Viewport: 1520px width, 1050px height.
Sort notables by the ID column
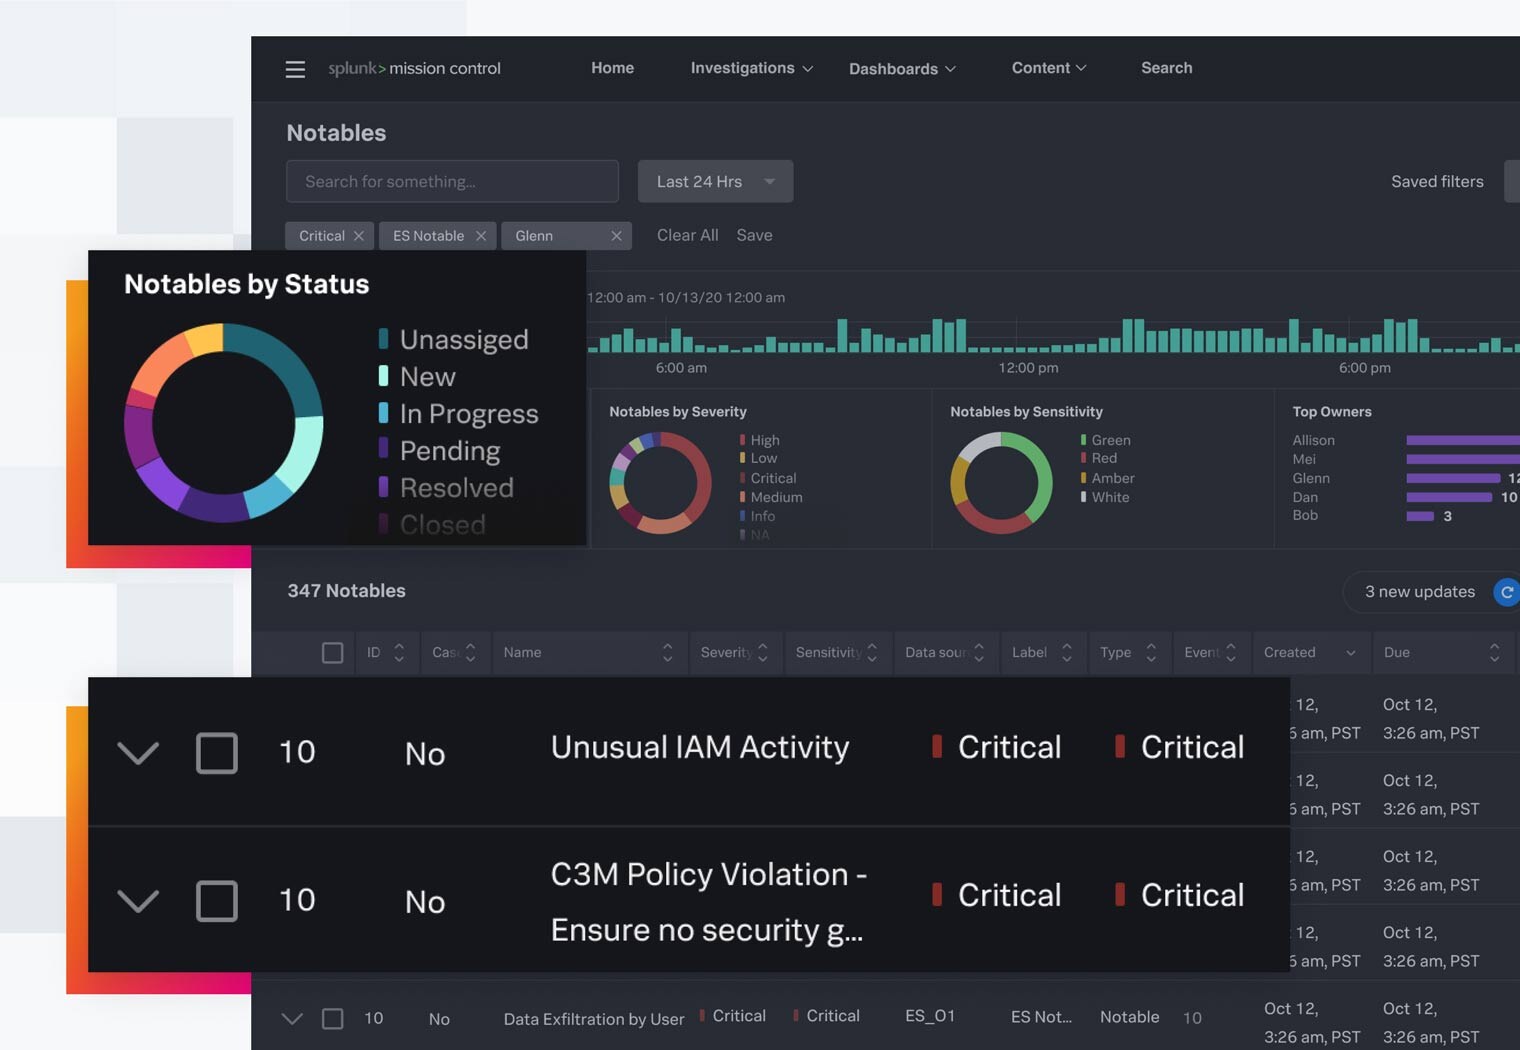(x=399, y=653)
